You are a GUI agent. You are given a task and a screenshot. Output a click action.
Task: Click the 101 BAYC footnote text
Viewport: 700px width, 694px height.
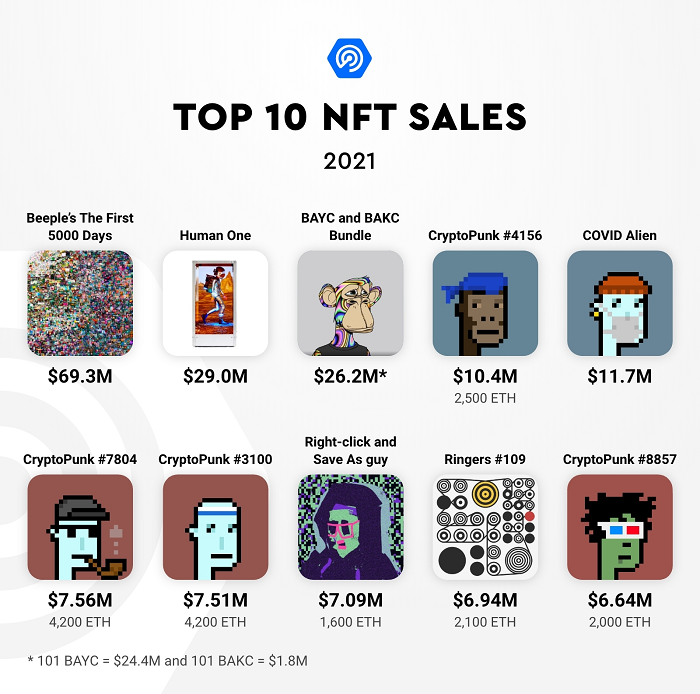point(168,661)
